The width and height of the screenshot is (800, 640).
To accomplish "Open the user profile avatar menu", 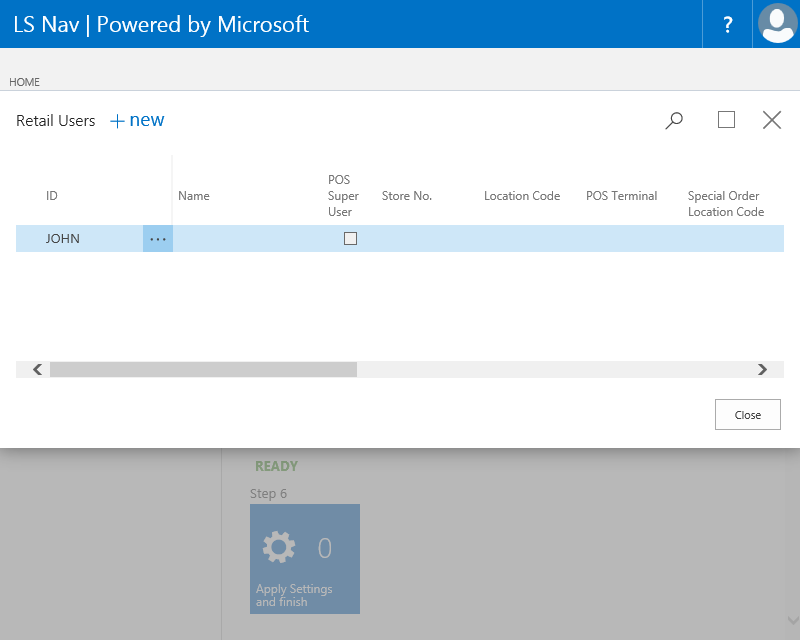I will 777,24.
